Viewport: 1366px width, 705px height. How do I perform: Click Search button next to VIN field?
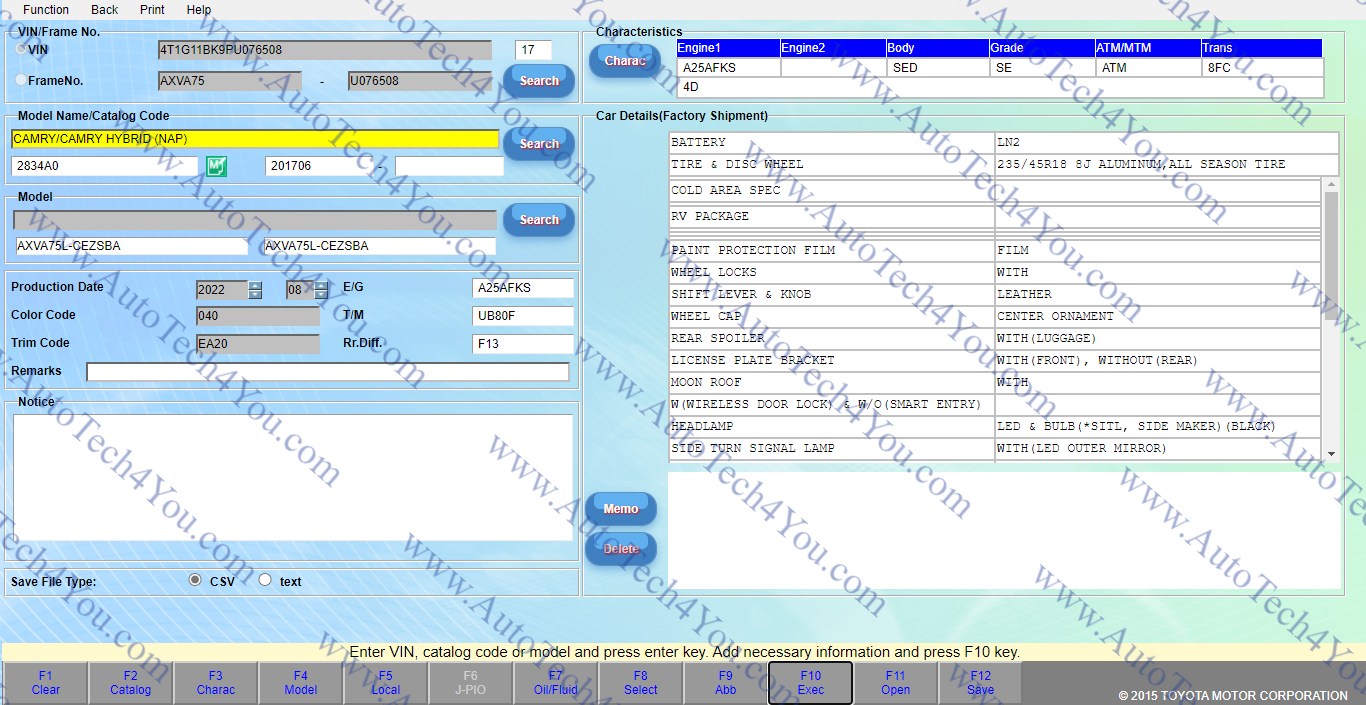click(x=539, y=80)
